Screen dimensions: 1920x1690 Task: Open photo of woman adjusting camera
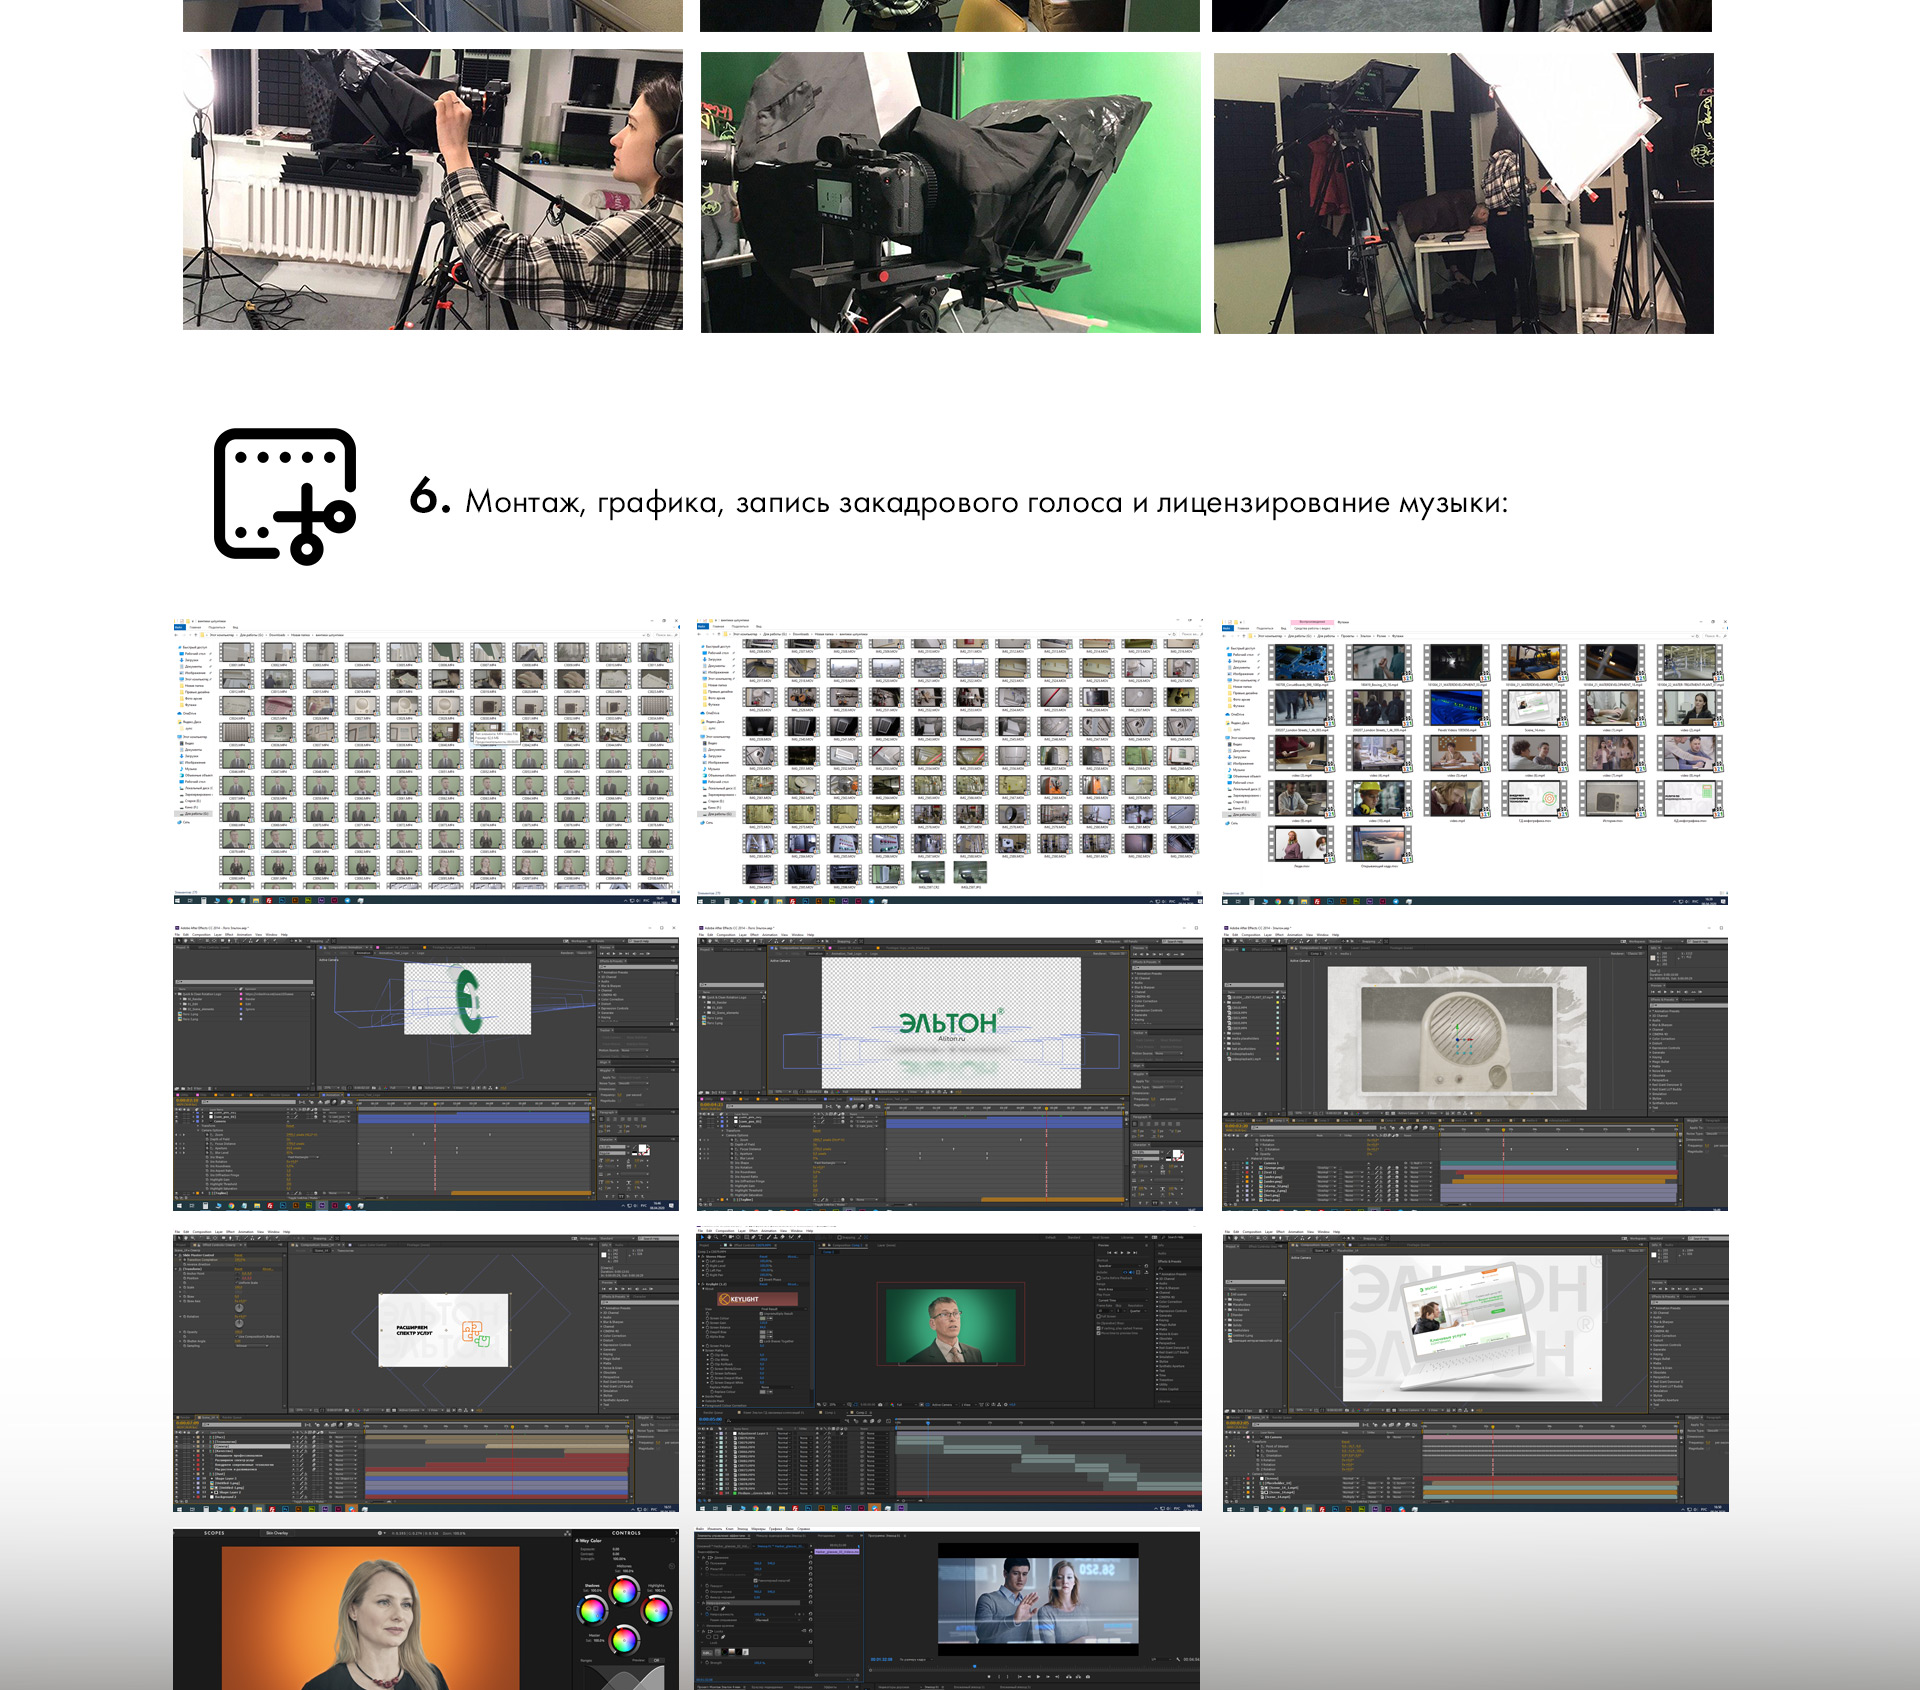(432, 189)
